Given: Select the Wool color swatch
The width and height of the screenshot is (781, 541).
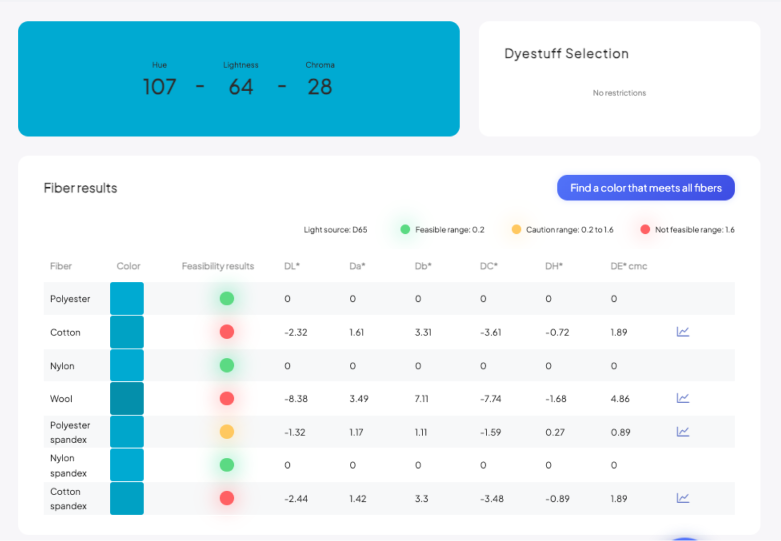Looking at the screenshot, I should tap(127, 398).
